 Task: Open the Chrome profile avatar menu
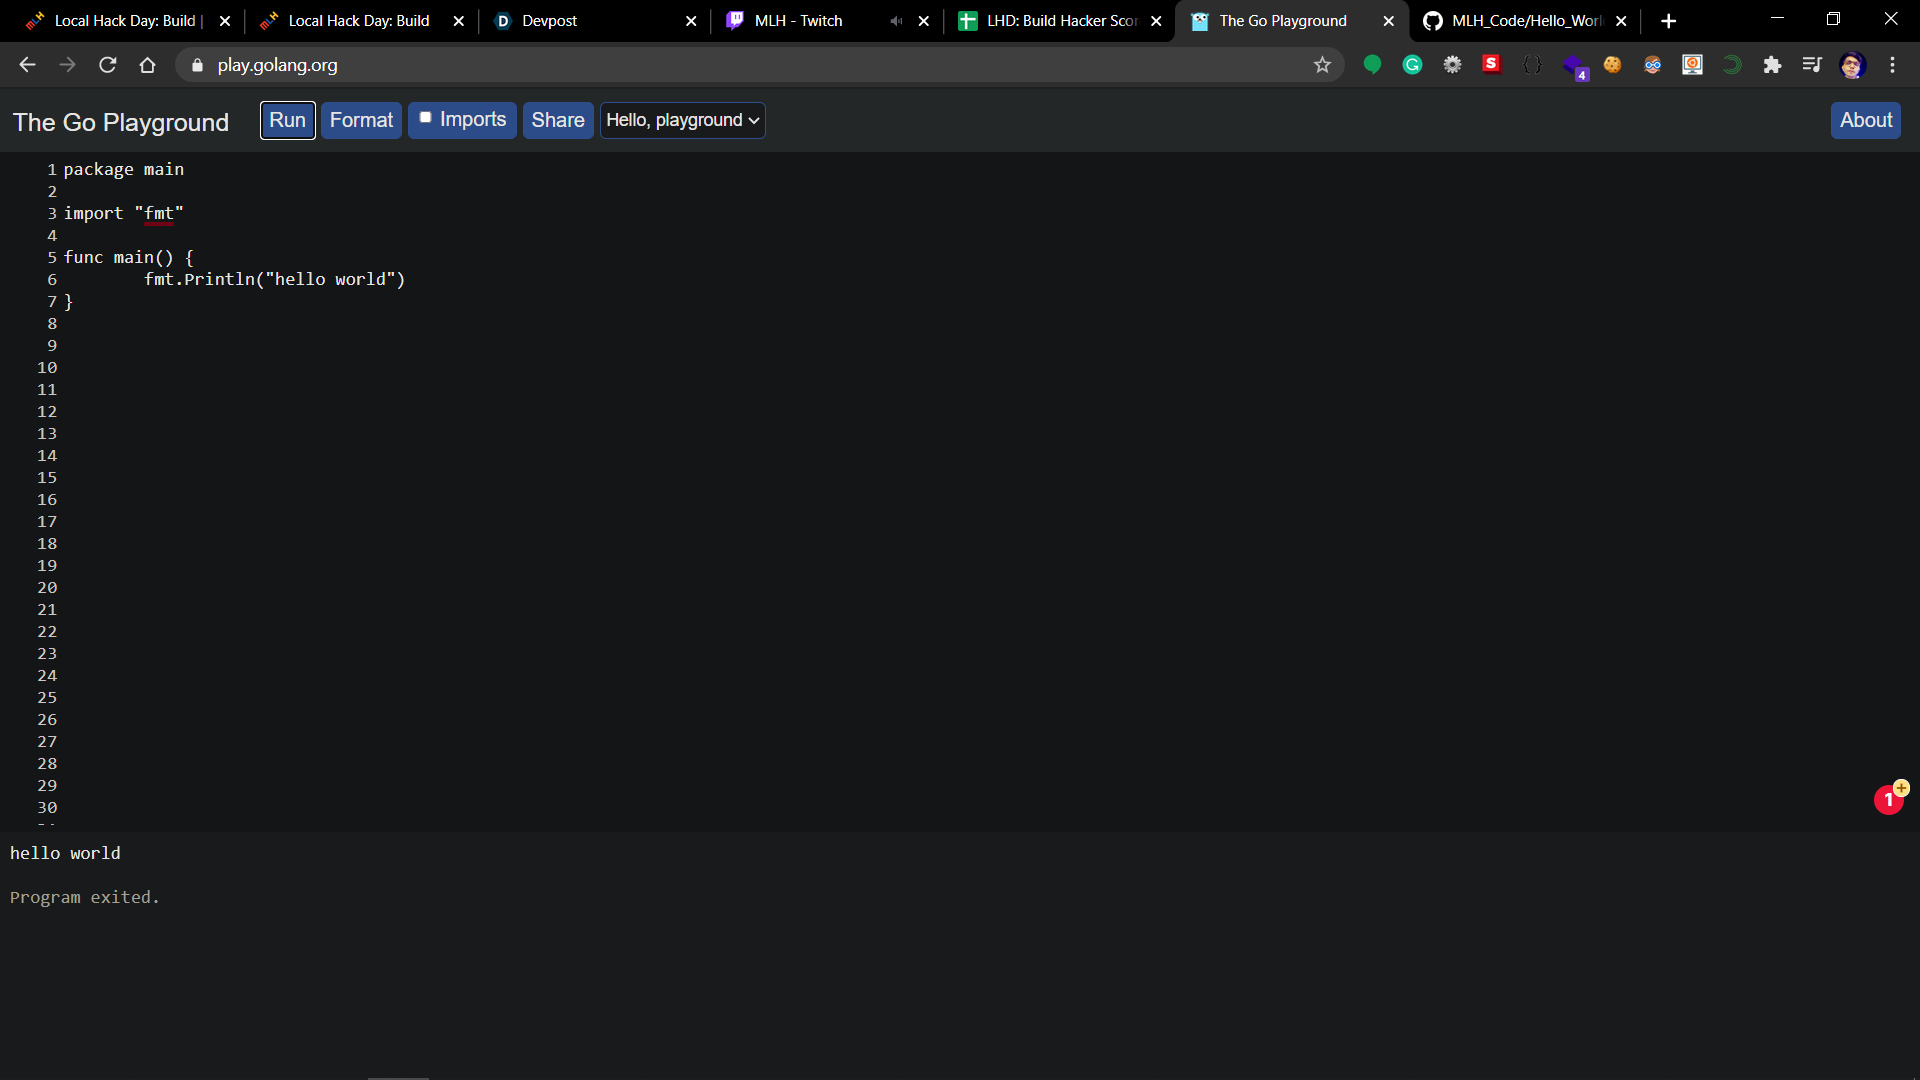[x=1852, y=65]
